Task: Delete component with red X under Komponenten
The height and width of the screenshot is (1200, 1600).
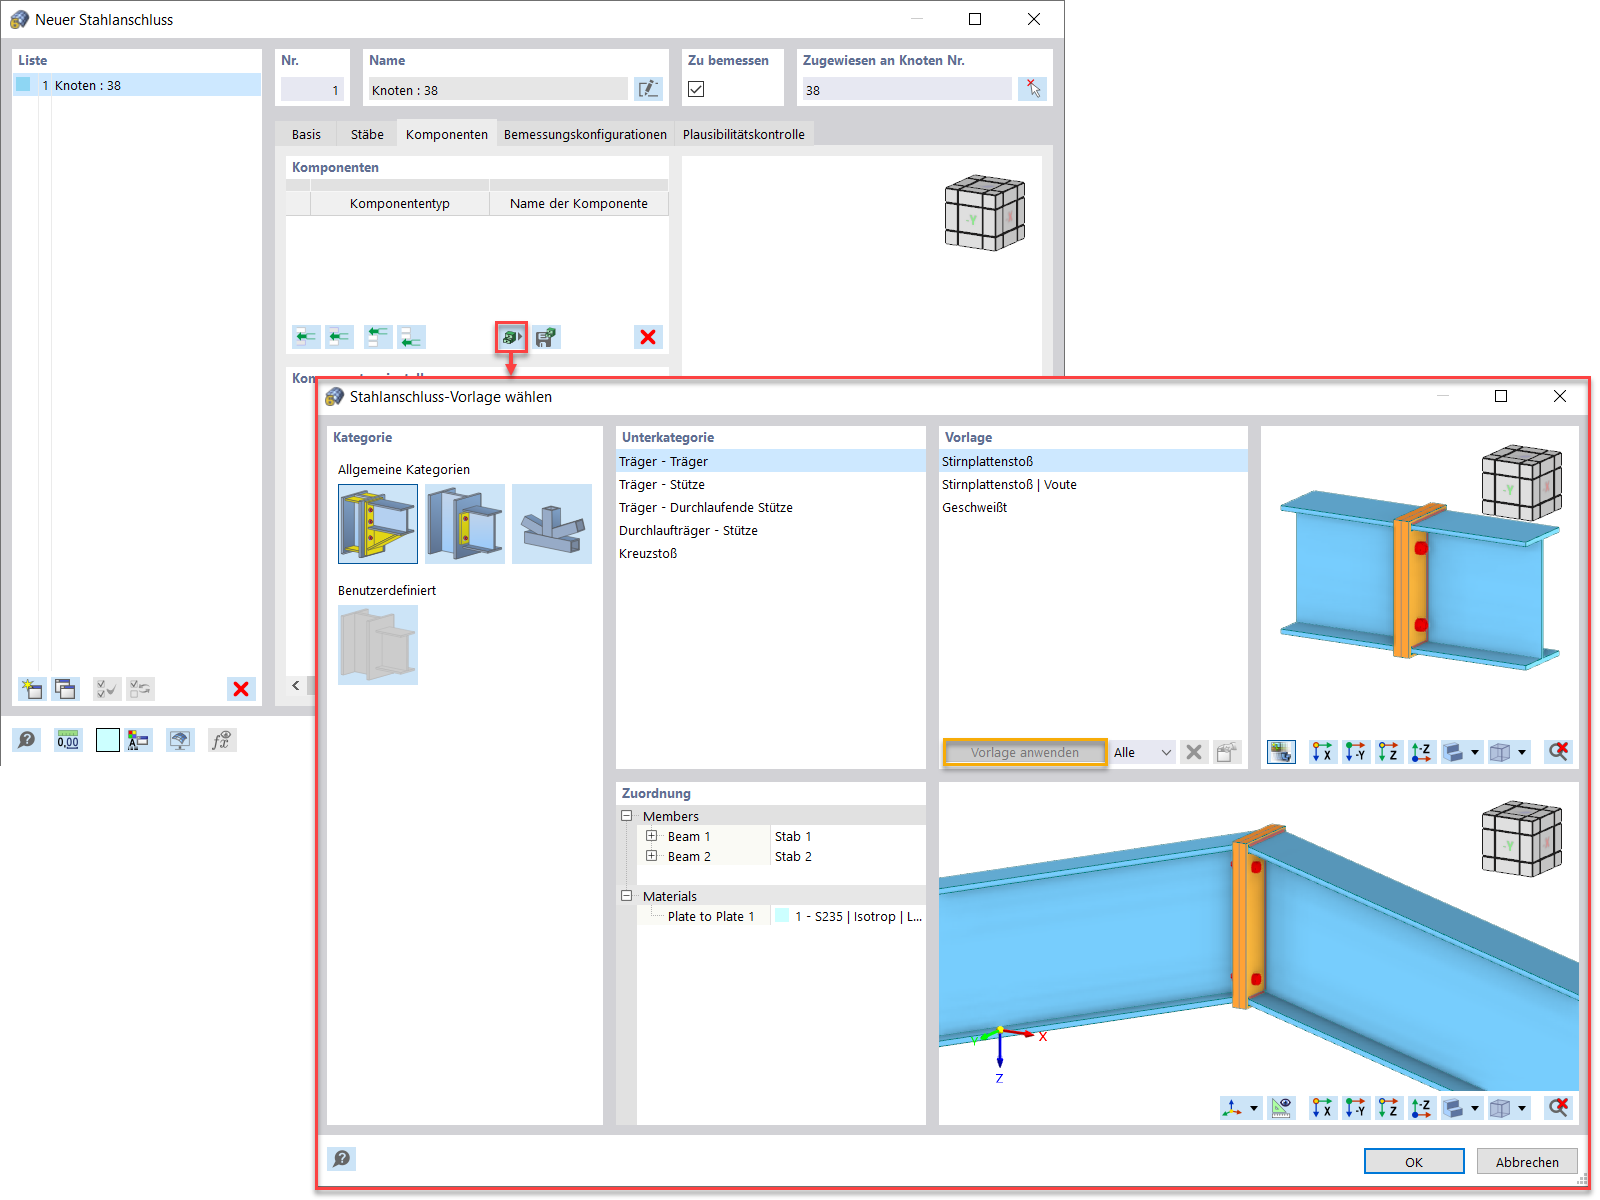Action: (648, 337)
